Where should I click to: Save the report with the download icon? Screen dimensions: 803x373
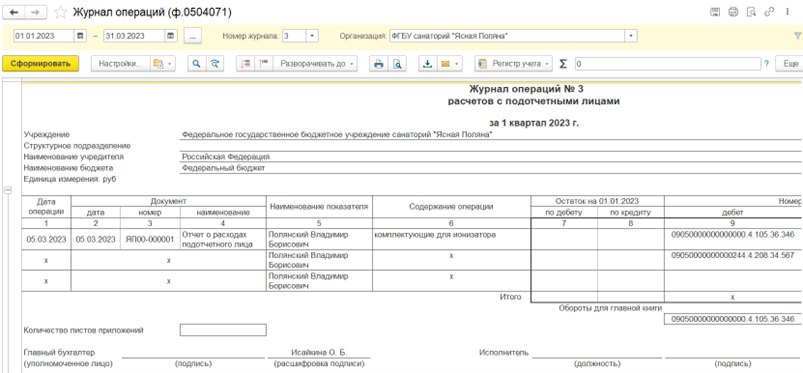(428, 64)
